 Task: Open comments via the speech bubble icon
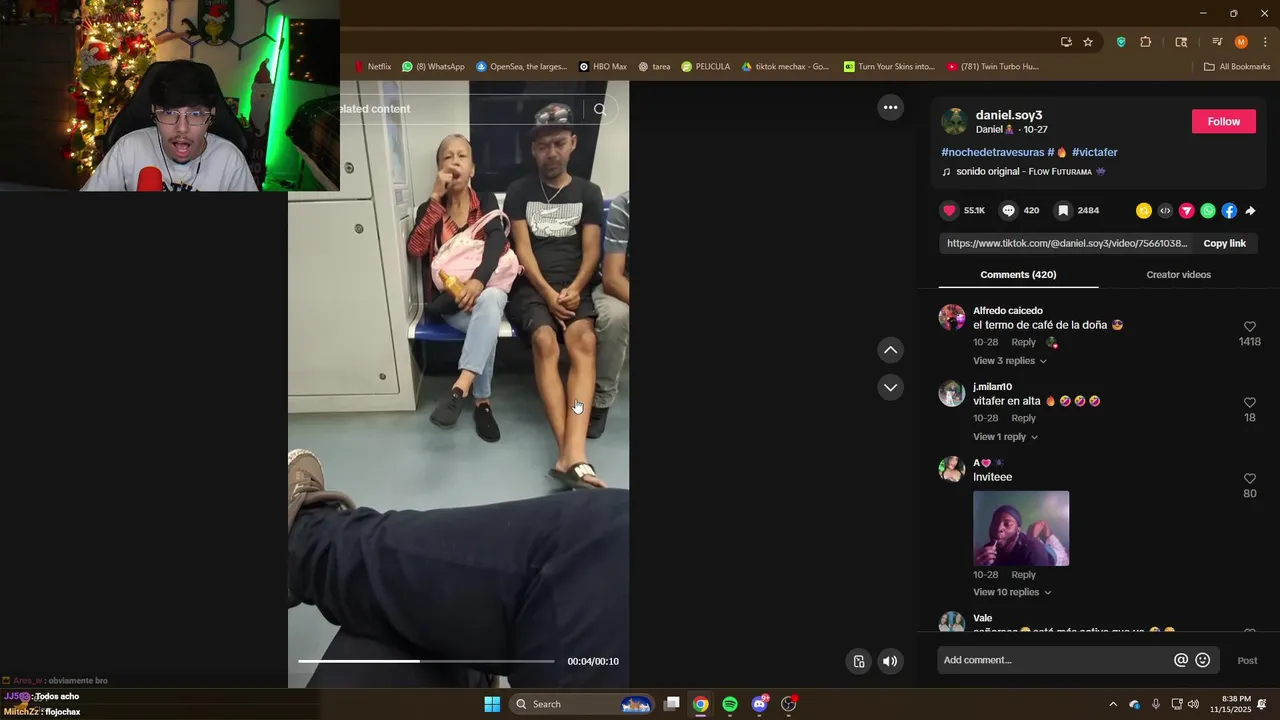pyautogui.click(x=1009, y=210)
